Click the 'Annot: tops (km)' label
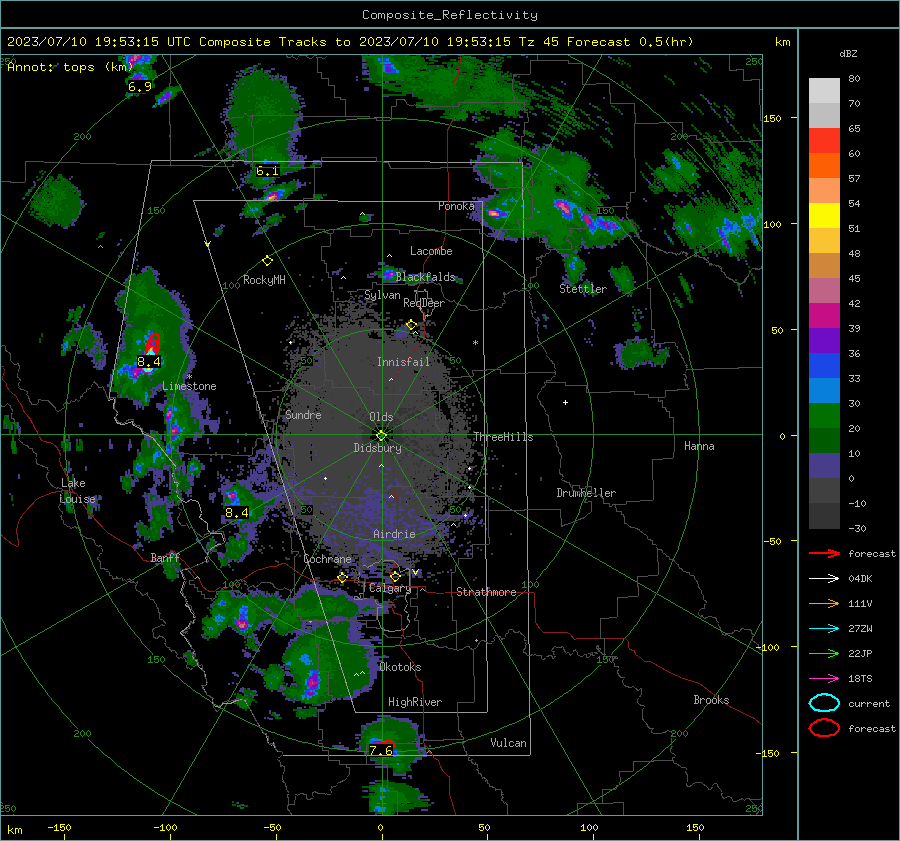 click(70, 67)
